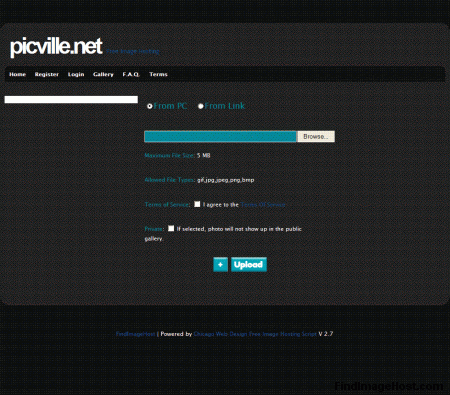Open the F.A.Q. page

pos(131,74)
